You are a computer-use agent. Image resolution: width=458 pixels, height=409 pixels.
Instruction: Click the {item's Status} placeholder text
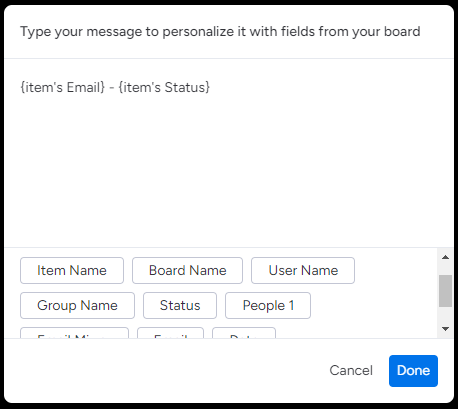coord(164,87)
